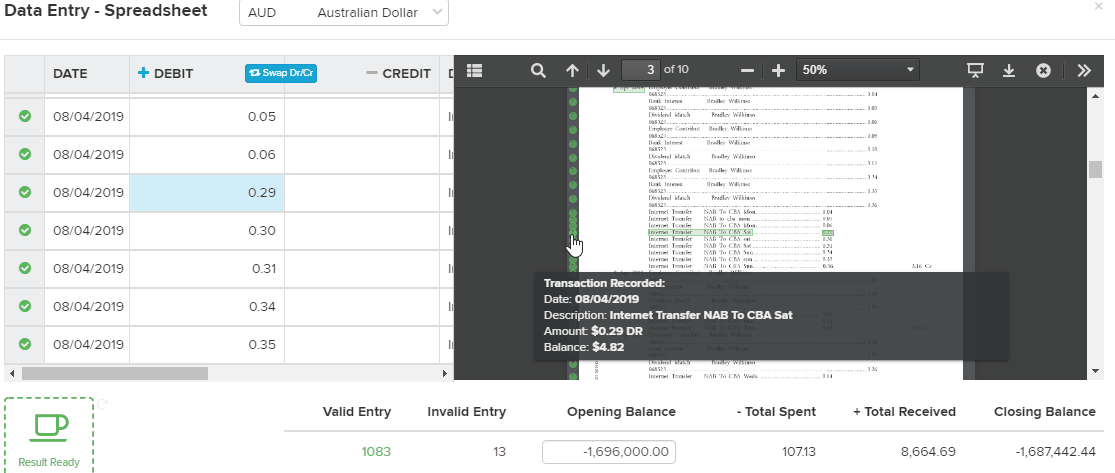Open the PDF tools double-chevron menu

(x=1084, y=70)
